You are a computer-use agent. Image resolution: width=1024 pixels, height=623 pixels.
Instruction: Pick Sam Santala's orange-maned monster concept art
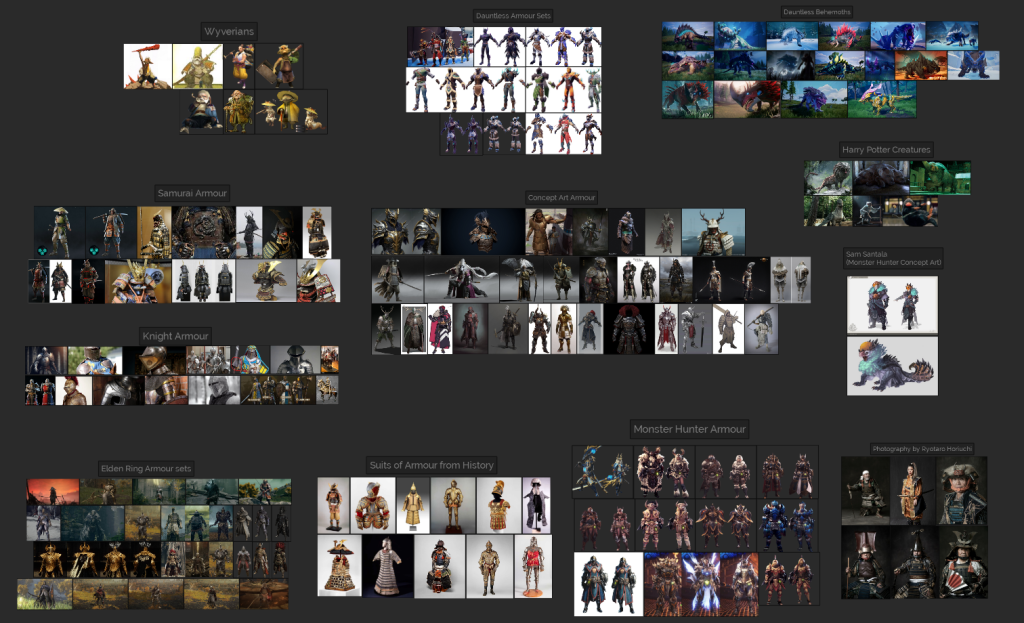[892, 366]
